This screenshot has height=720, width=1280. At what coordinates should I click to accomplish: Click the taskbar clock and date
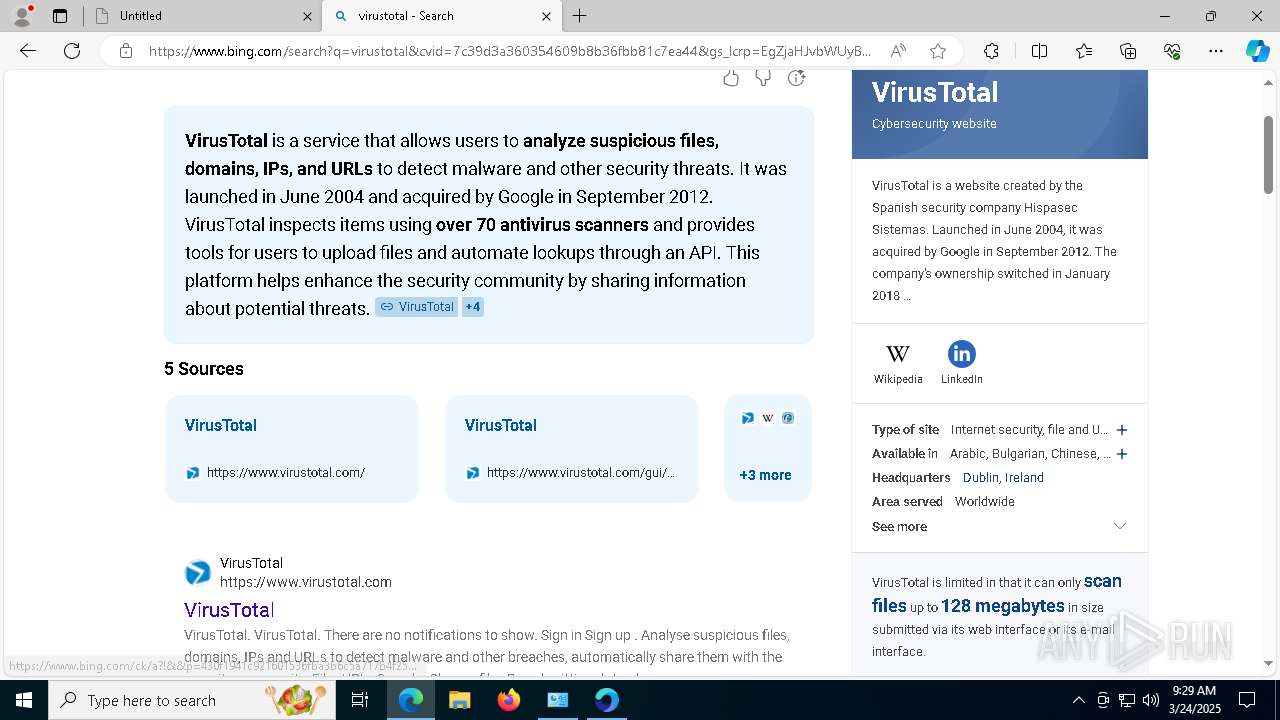1193,700
